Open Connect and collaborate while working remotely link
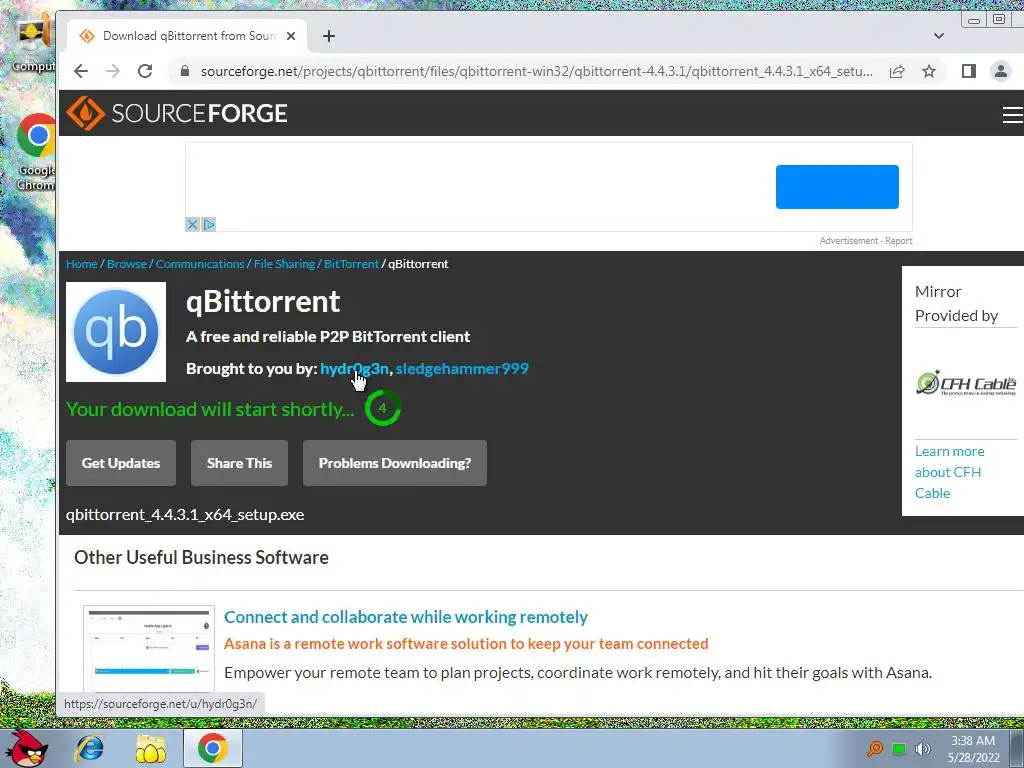The image size is (1024, 768). point(406,617)
